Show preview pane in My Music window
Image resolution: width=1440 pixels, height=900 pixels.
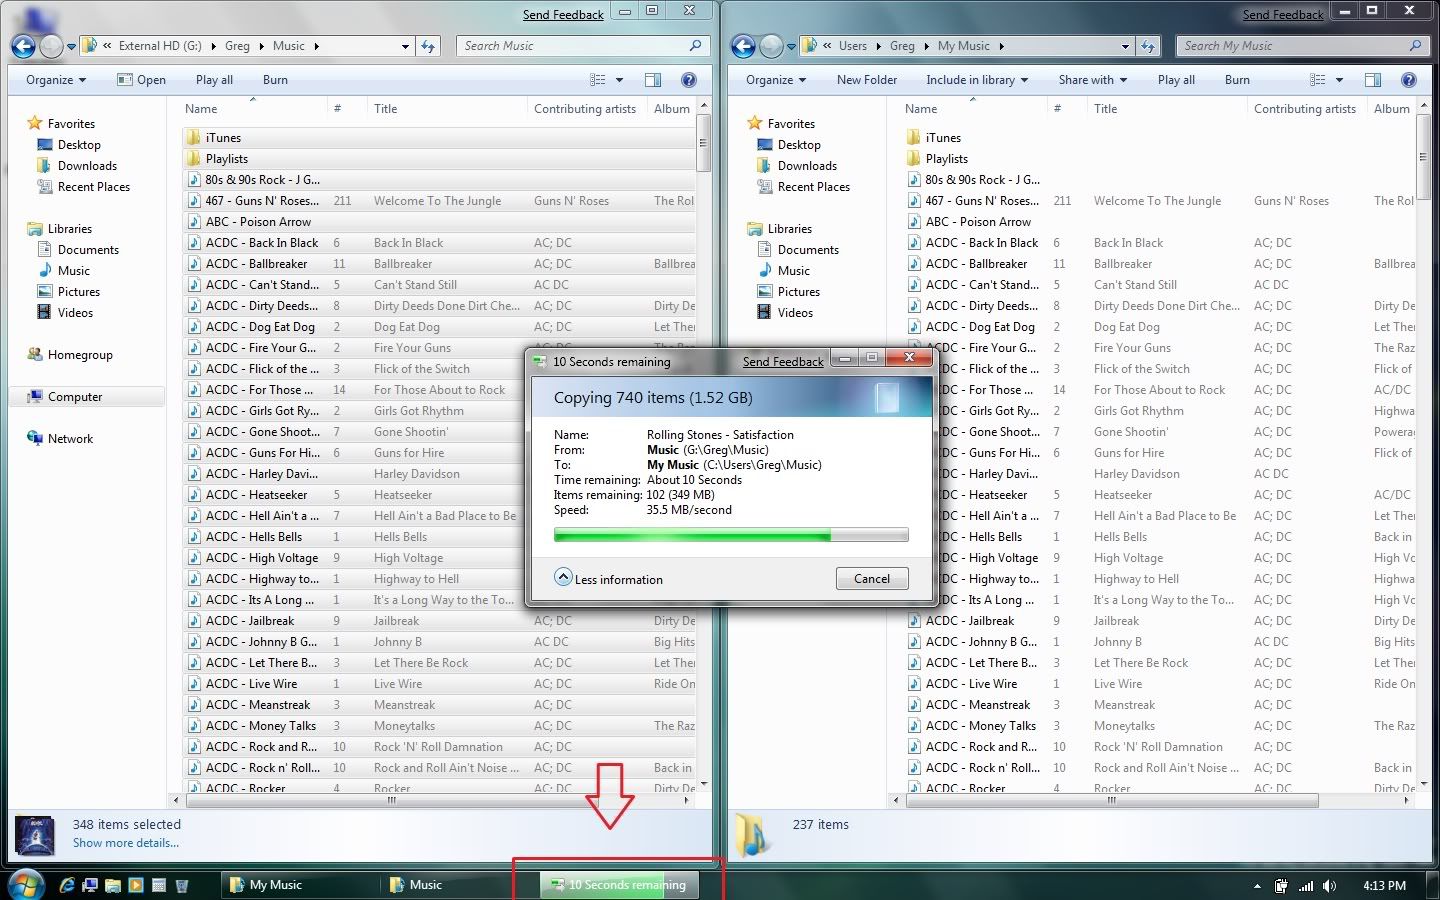tap(1373, 80)
